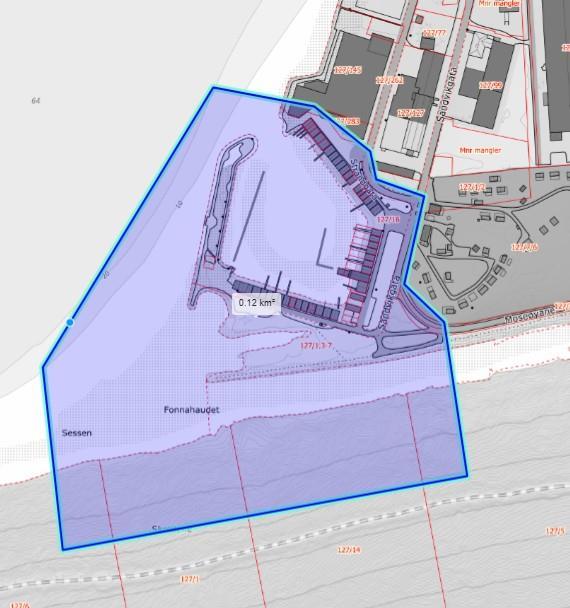Click parcel label 127/18 near the harbor
Viewport: 570px width, 608px height.
pyautogui.click(x=389, y=219)
